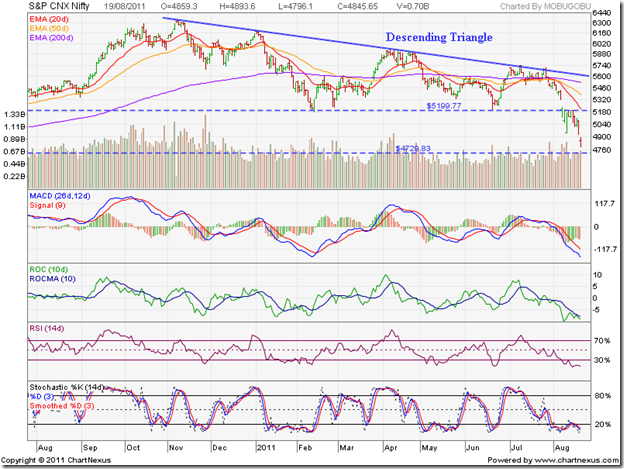Click the ROC (10d) indicator label
The width and height of the screenshot is (624, 469).
tap(49, 269)
